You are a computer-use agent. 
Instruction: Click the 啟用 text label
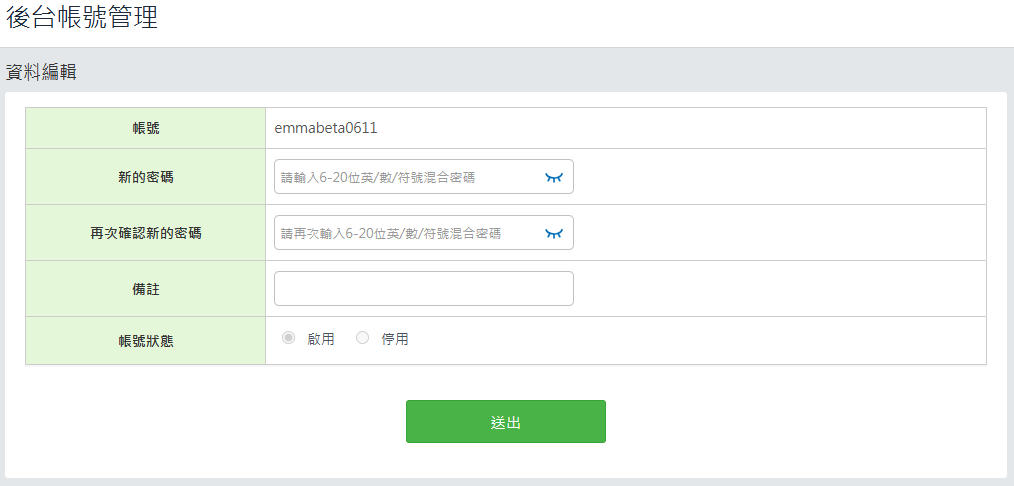coord(321,339)
